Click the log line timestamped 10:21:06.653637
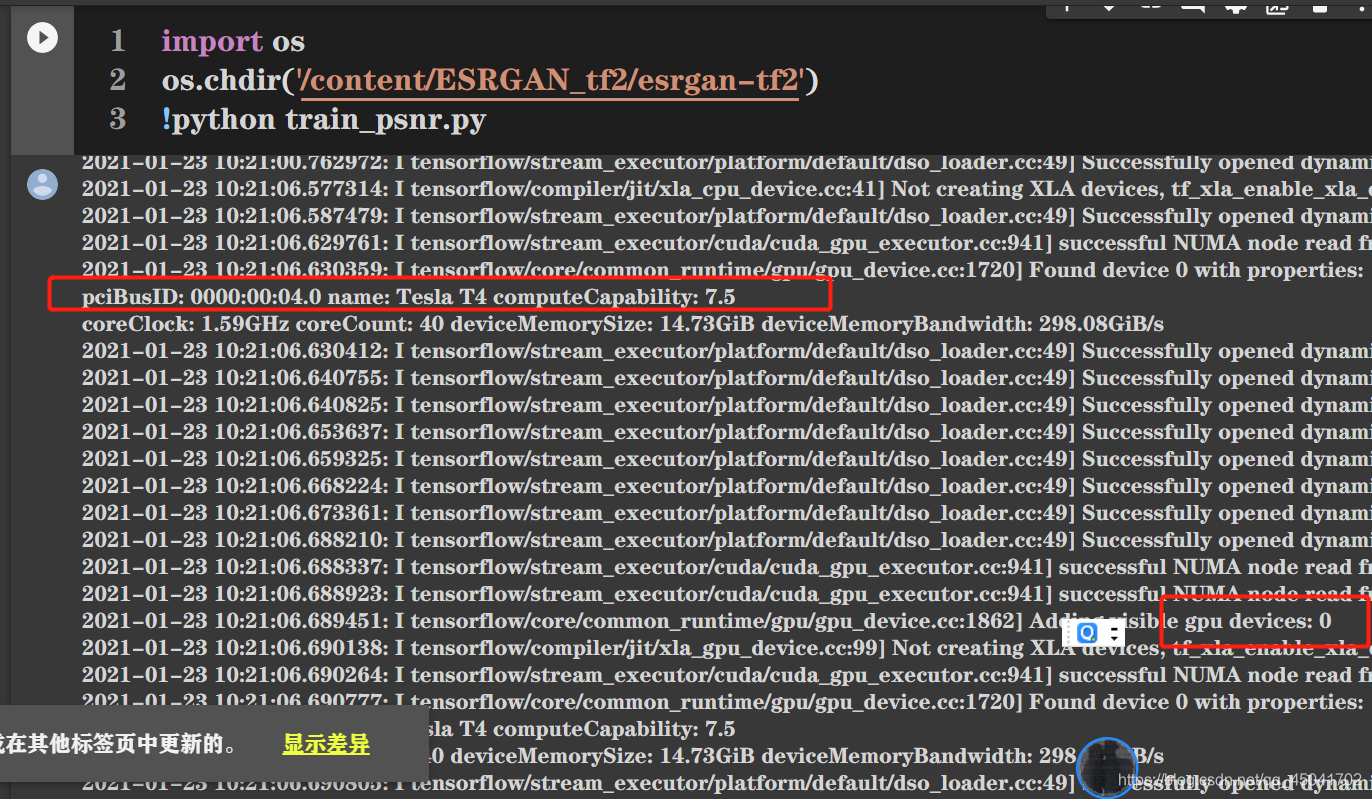 [727, 432]
